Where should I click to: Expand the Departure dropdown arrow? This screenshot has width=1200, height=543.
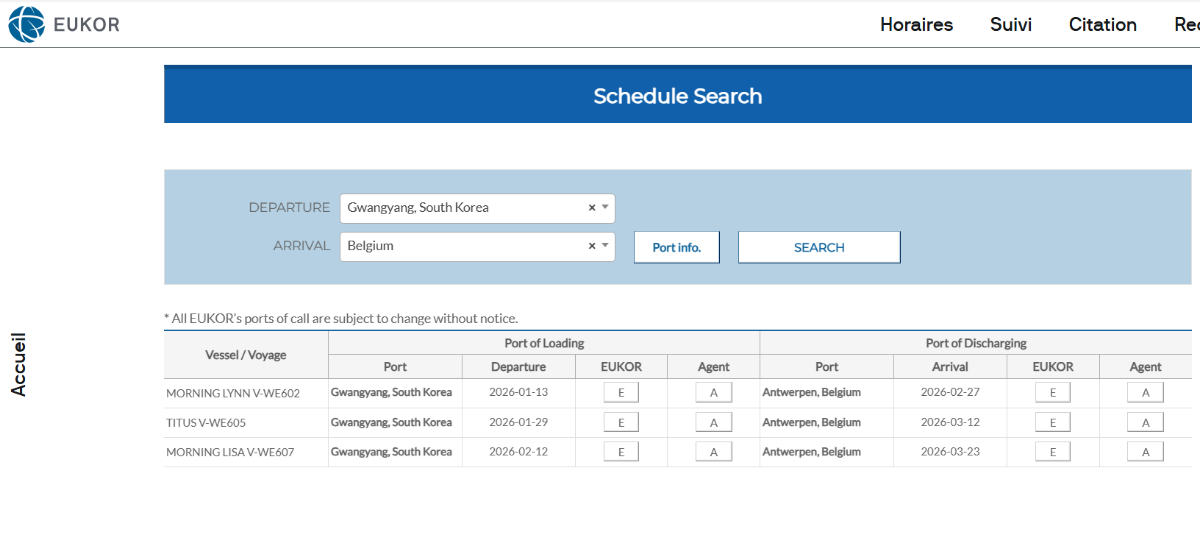click(605, 208)
